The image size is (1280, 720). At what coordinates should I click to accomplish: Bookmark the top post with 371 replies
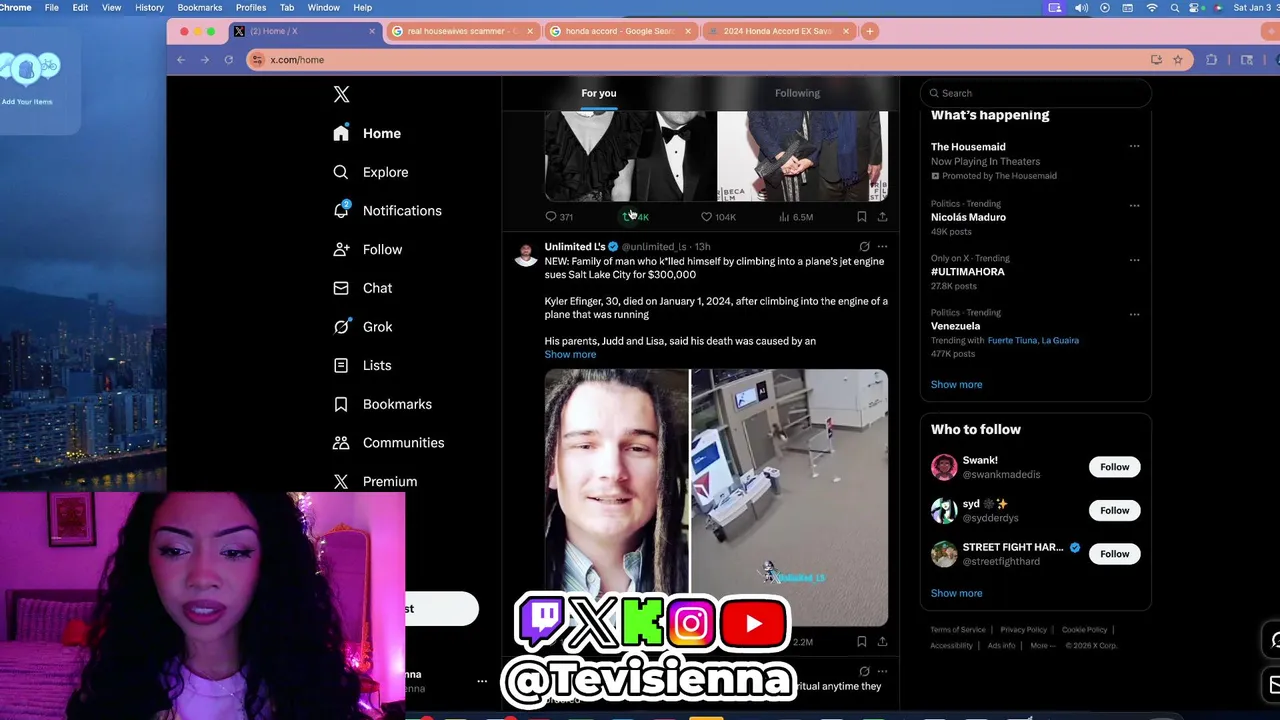861,217
